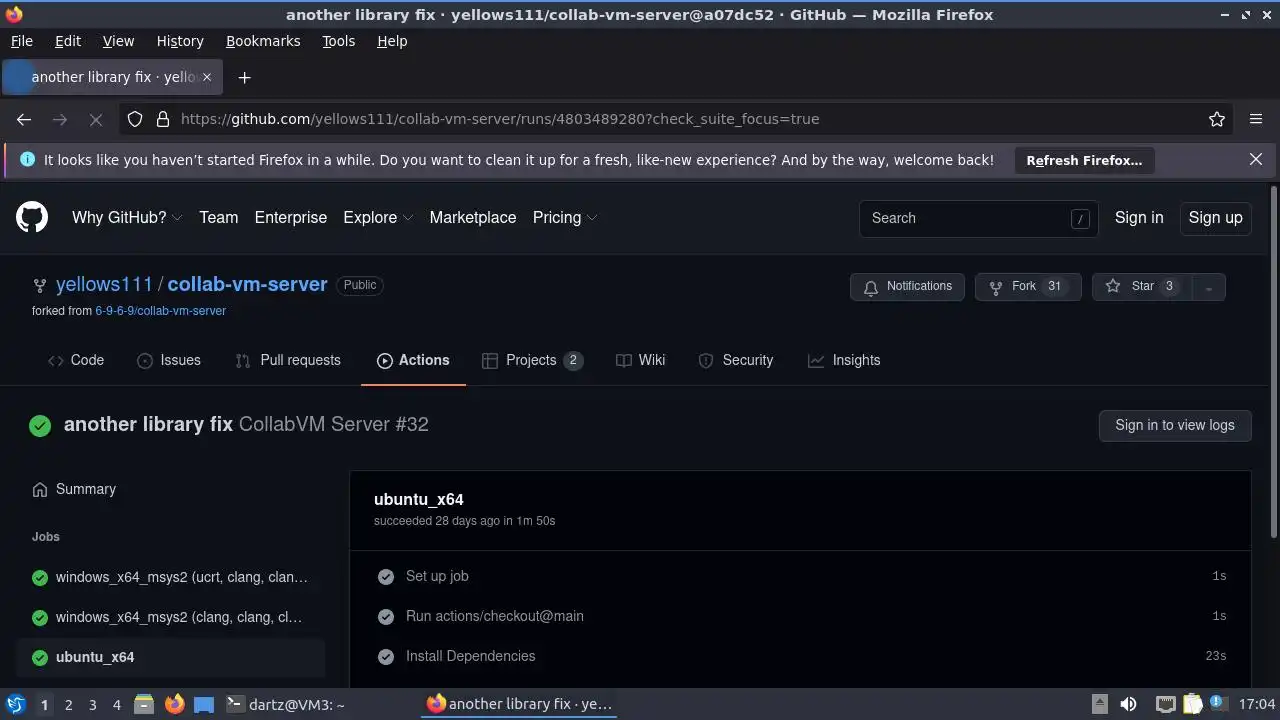Image resolution: width=1280 pixels, height=720 pixels.
Task: Open the Help menu
Action: point(392,41)
